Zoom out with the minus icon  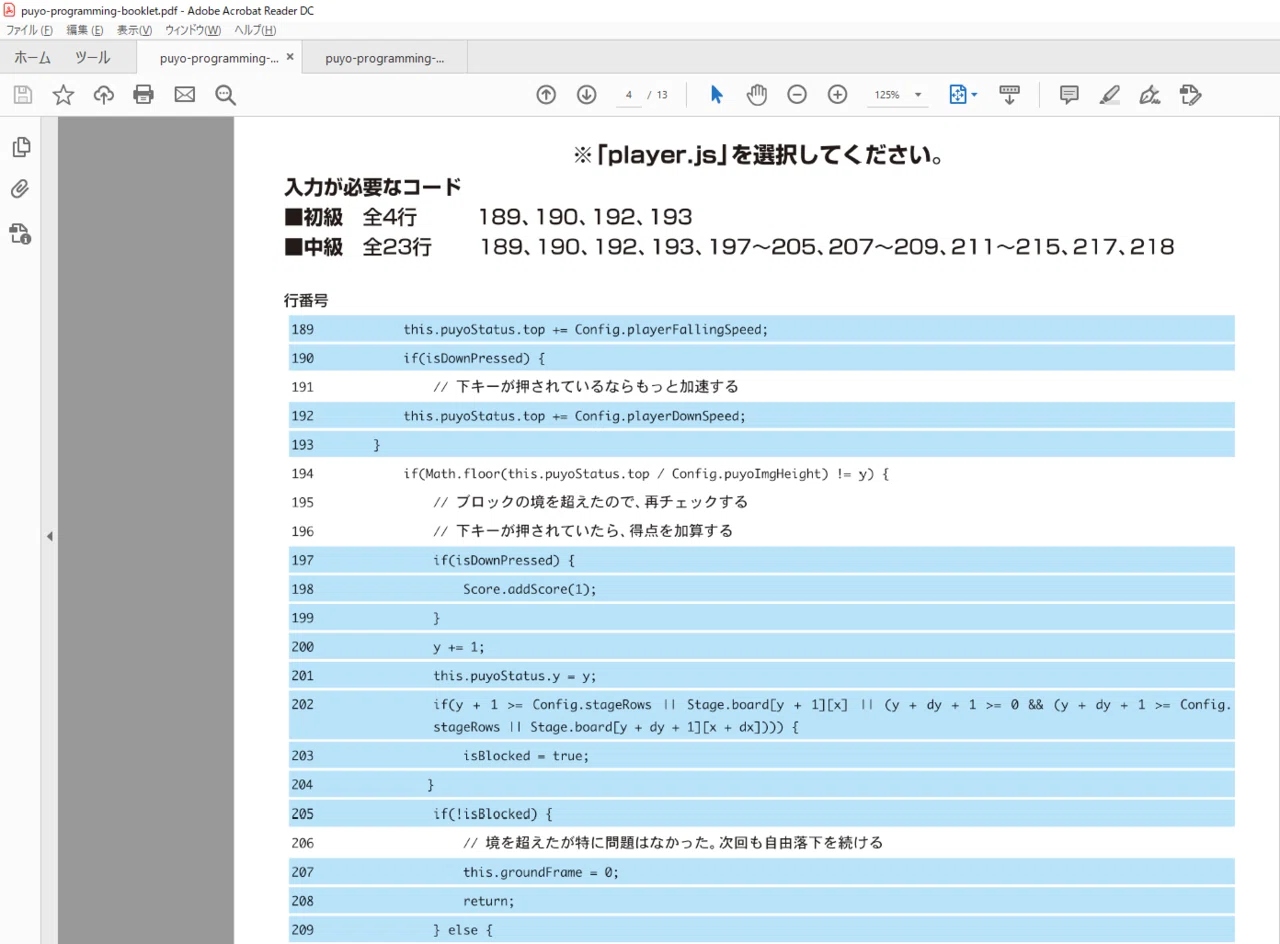click(797, 95)
